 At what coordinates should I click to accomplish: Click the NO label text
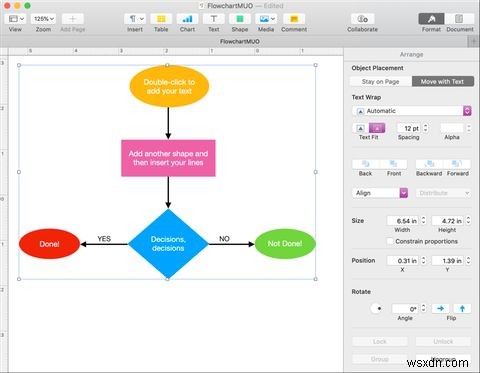click(224, 239)
